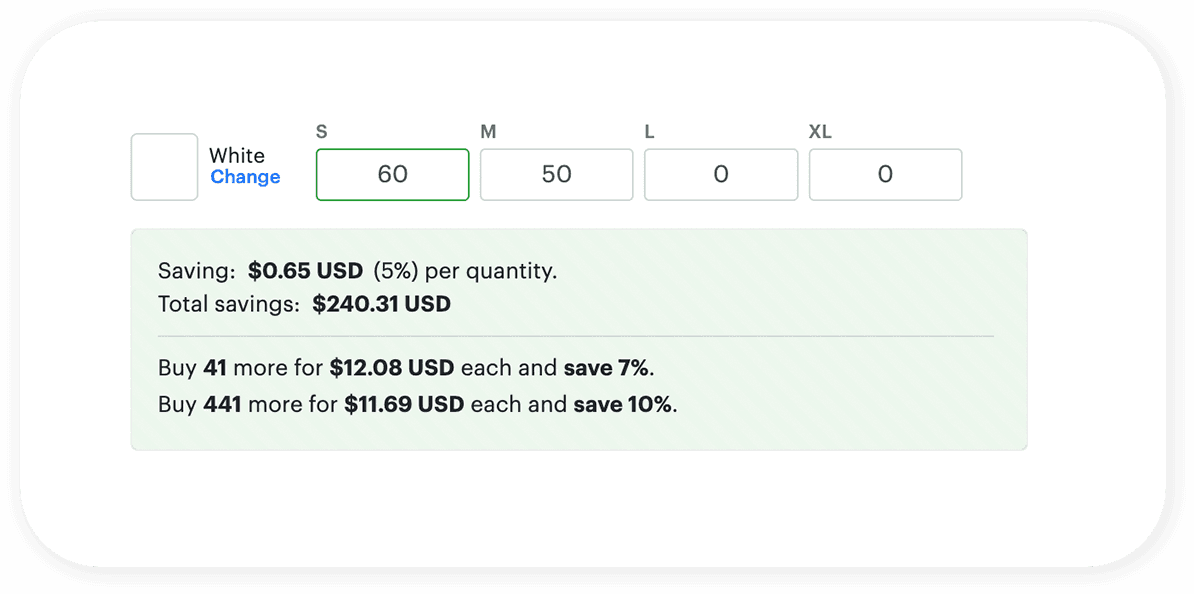Select the S size label
The image size is (1194, 594).
click(321, 130)
